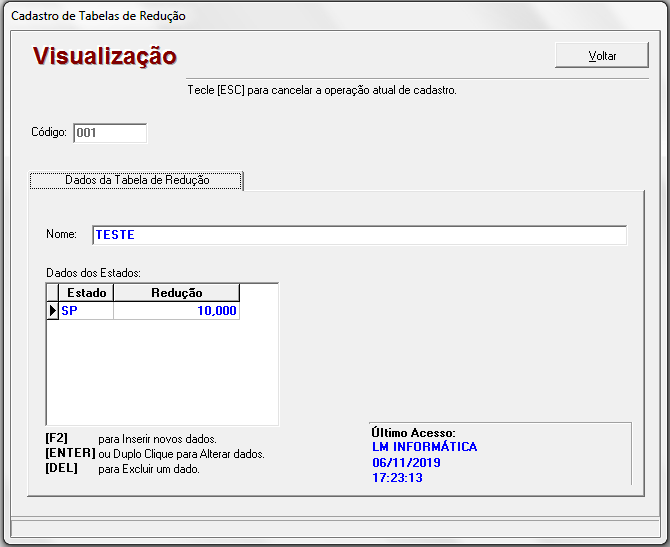Select the SP cell in the grid
The image size is (670, 547).
[x=86, y=311]
